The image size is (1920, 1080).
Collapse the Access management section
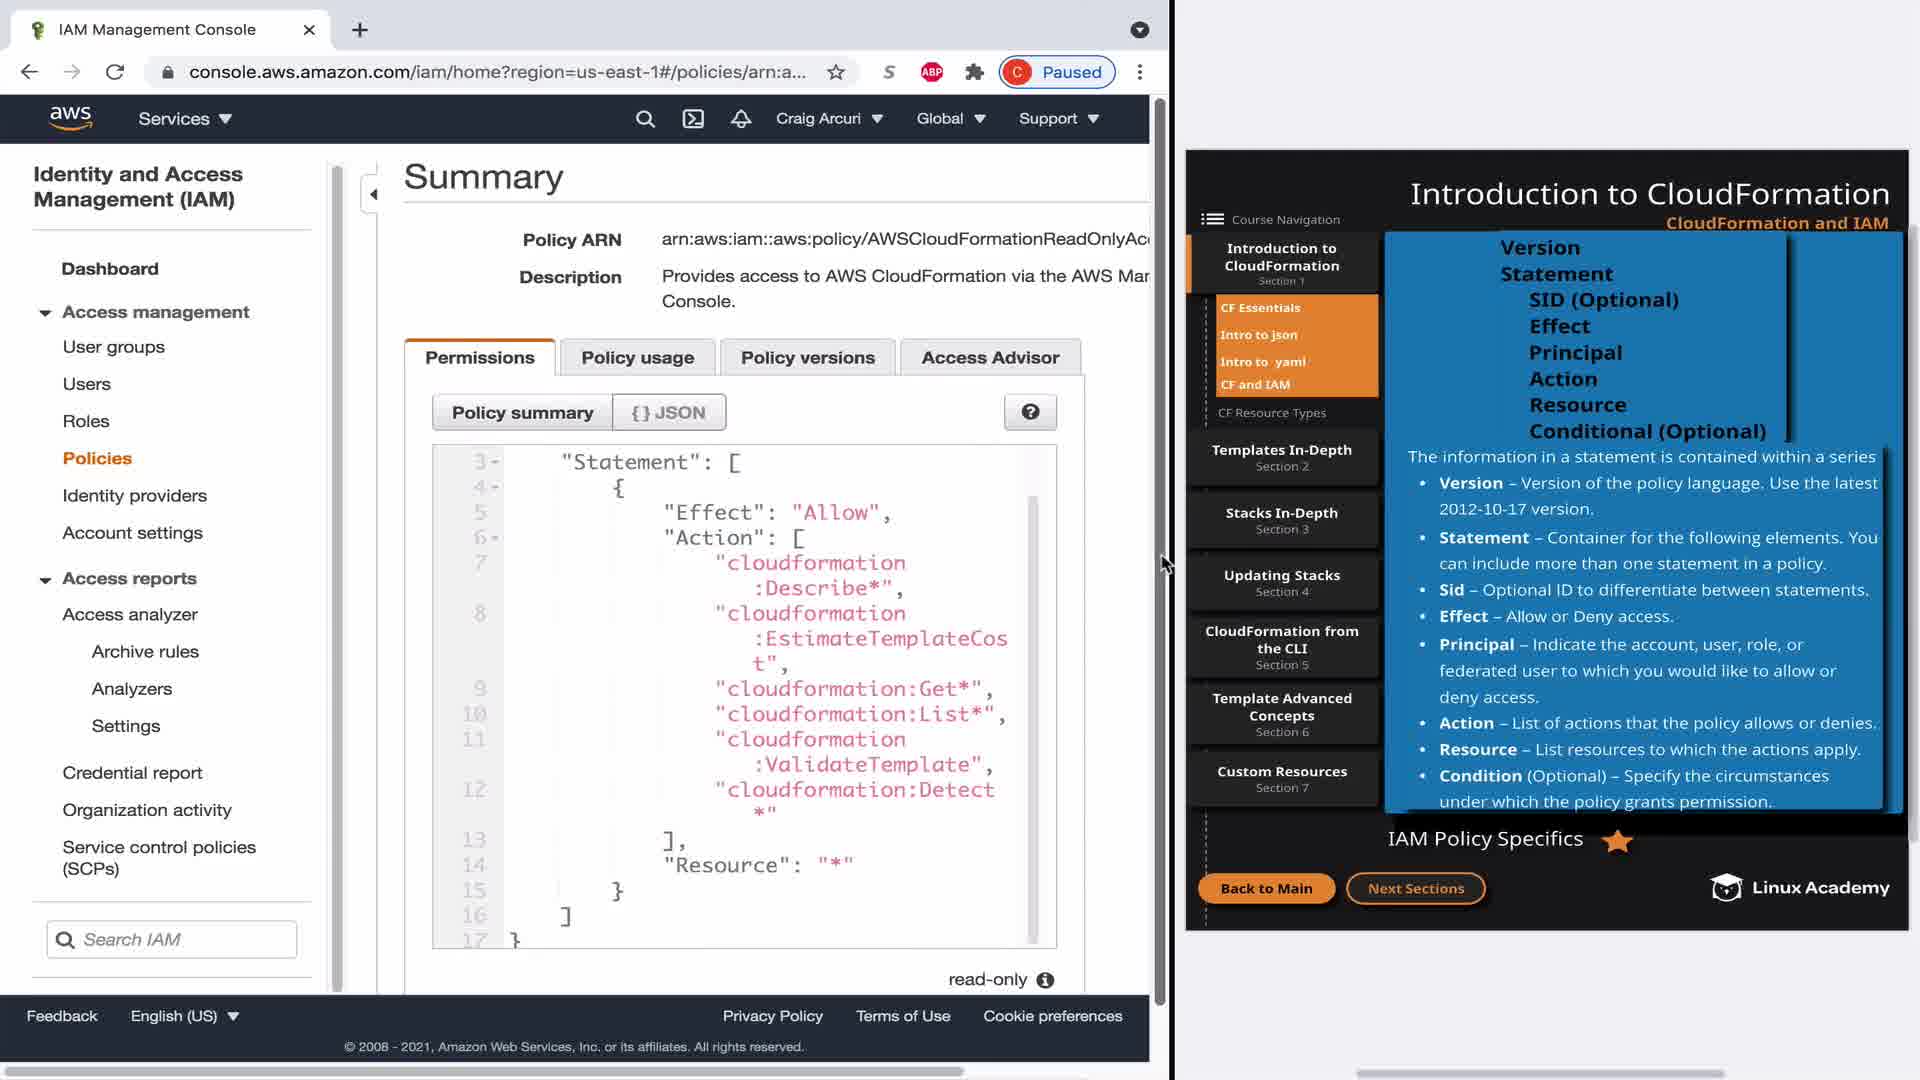(45, 313)
